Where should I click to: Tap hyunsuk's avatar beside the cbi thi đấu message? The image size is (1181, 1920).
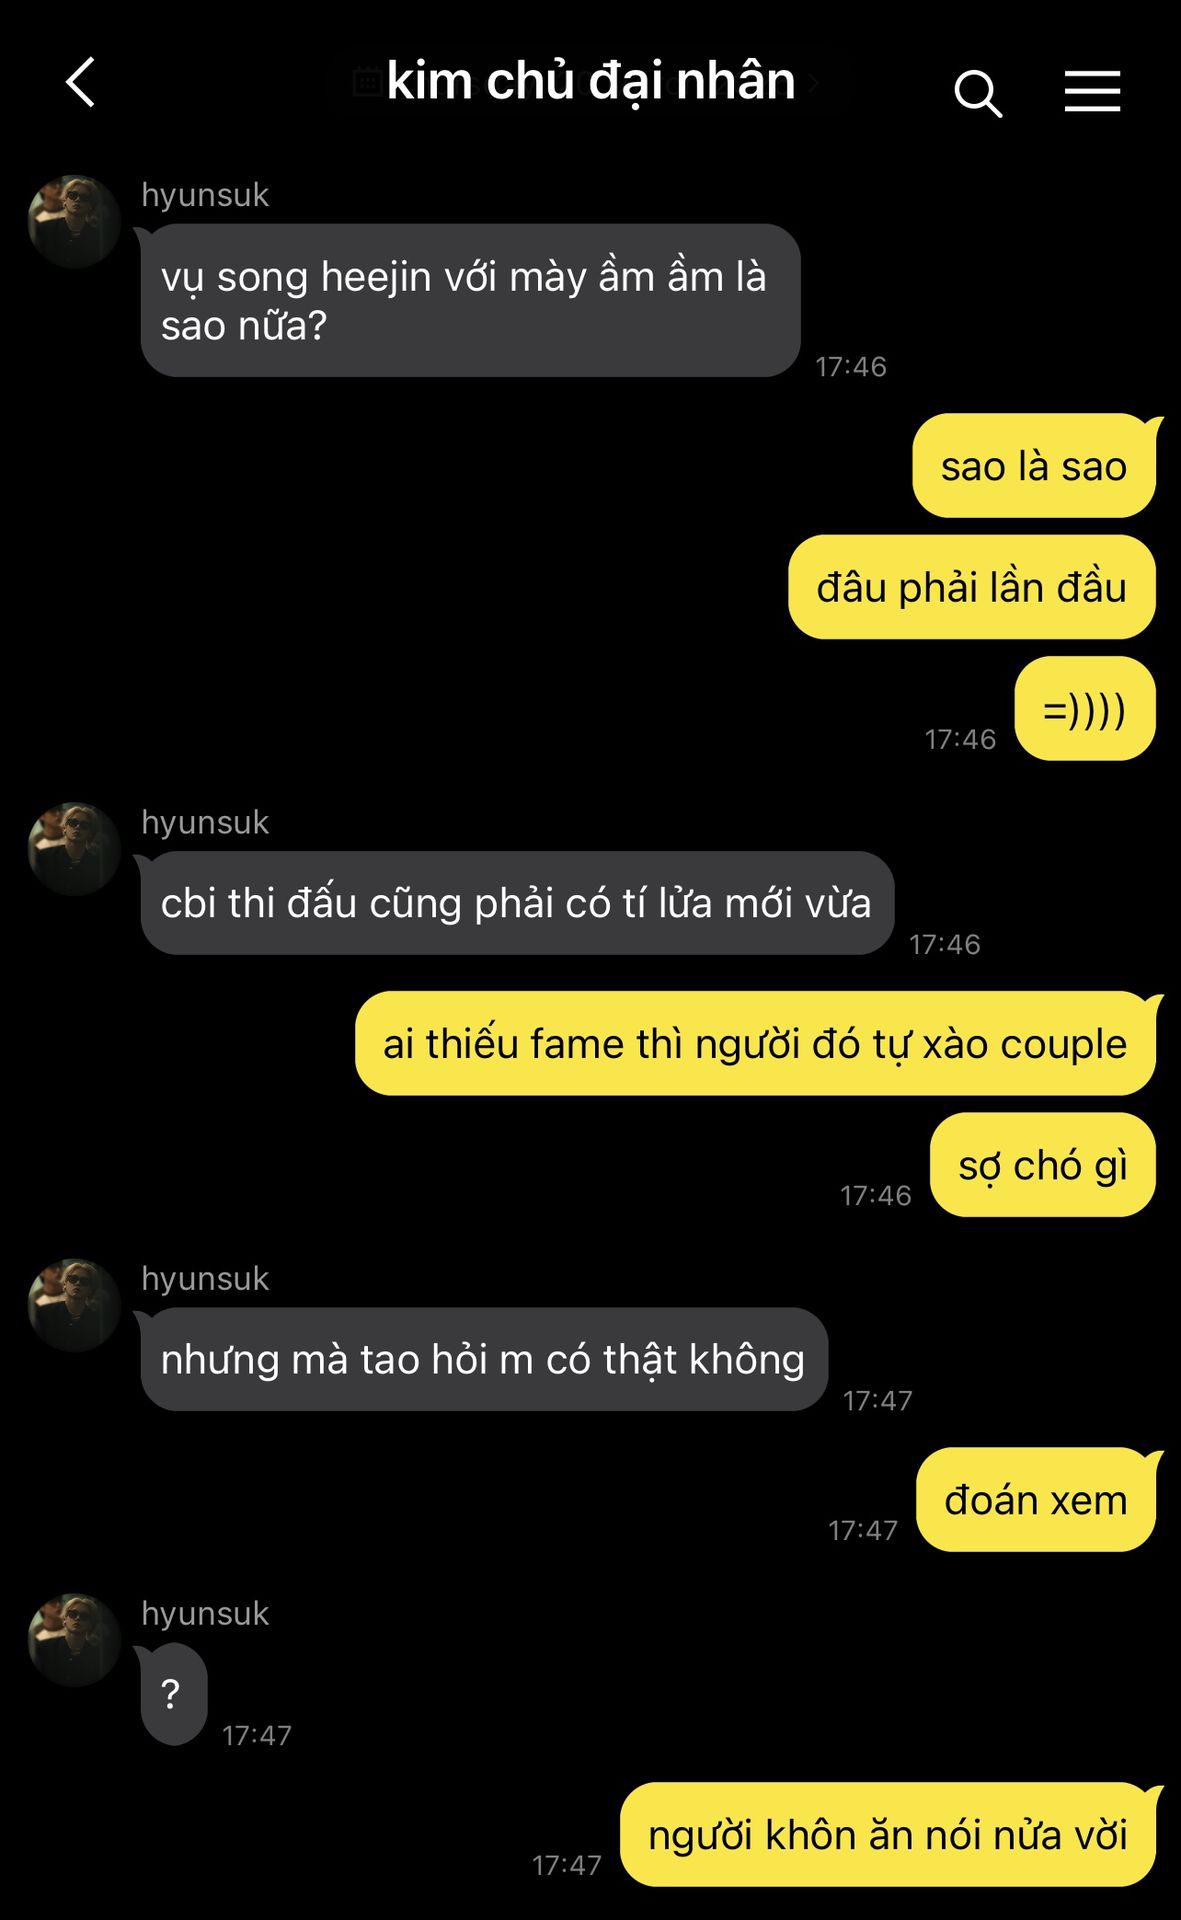pos(74,848)
